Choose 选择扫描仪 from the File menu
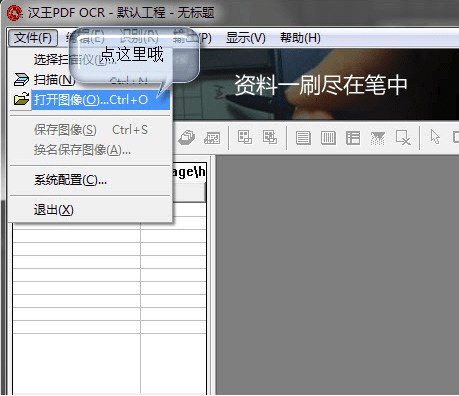The image size is (459, 396). click(91, 60)
